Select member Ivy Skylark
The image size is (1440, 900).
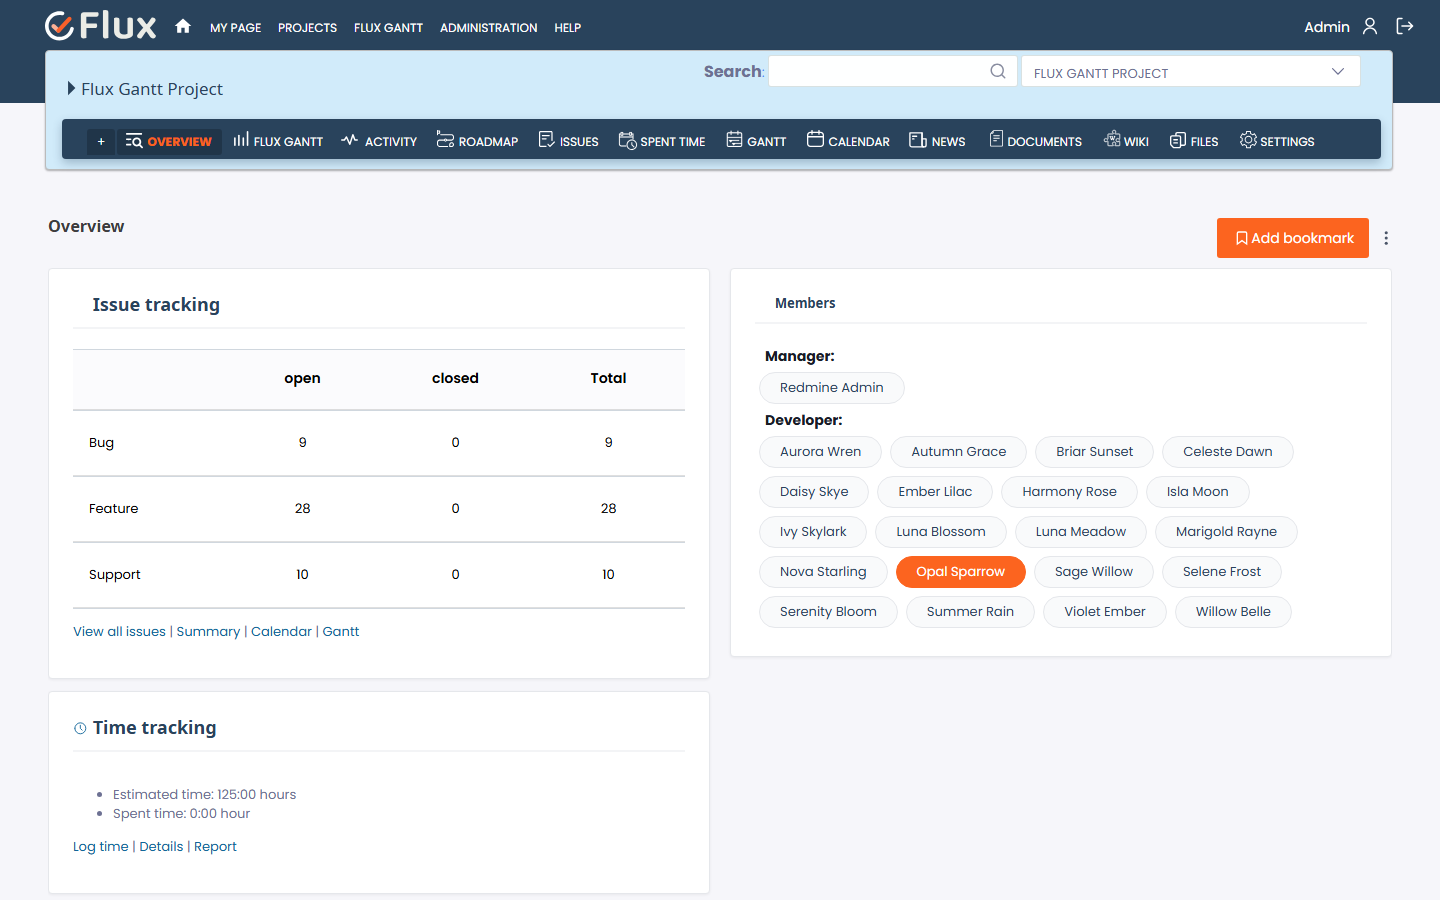813,532
